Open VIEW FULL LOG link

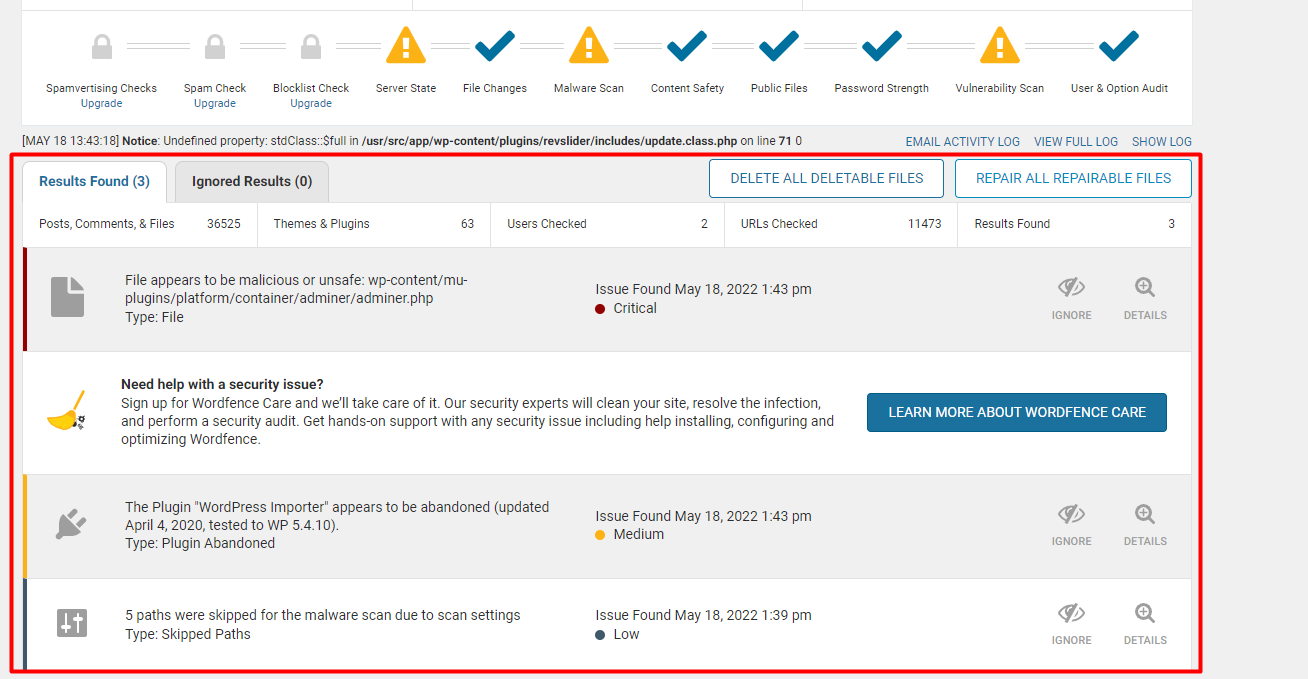pyautogui.click(x=1075, y=141)
